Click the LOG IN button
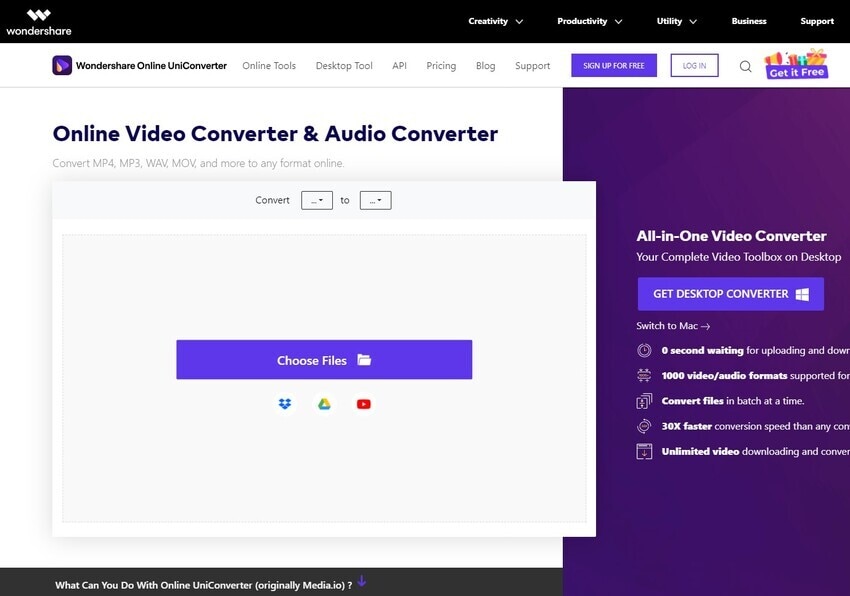850x596 pixels. coord(694,65)
